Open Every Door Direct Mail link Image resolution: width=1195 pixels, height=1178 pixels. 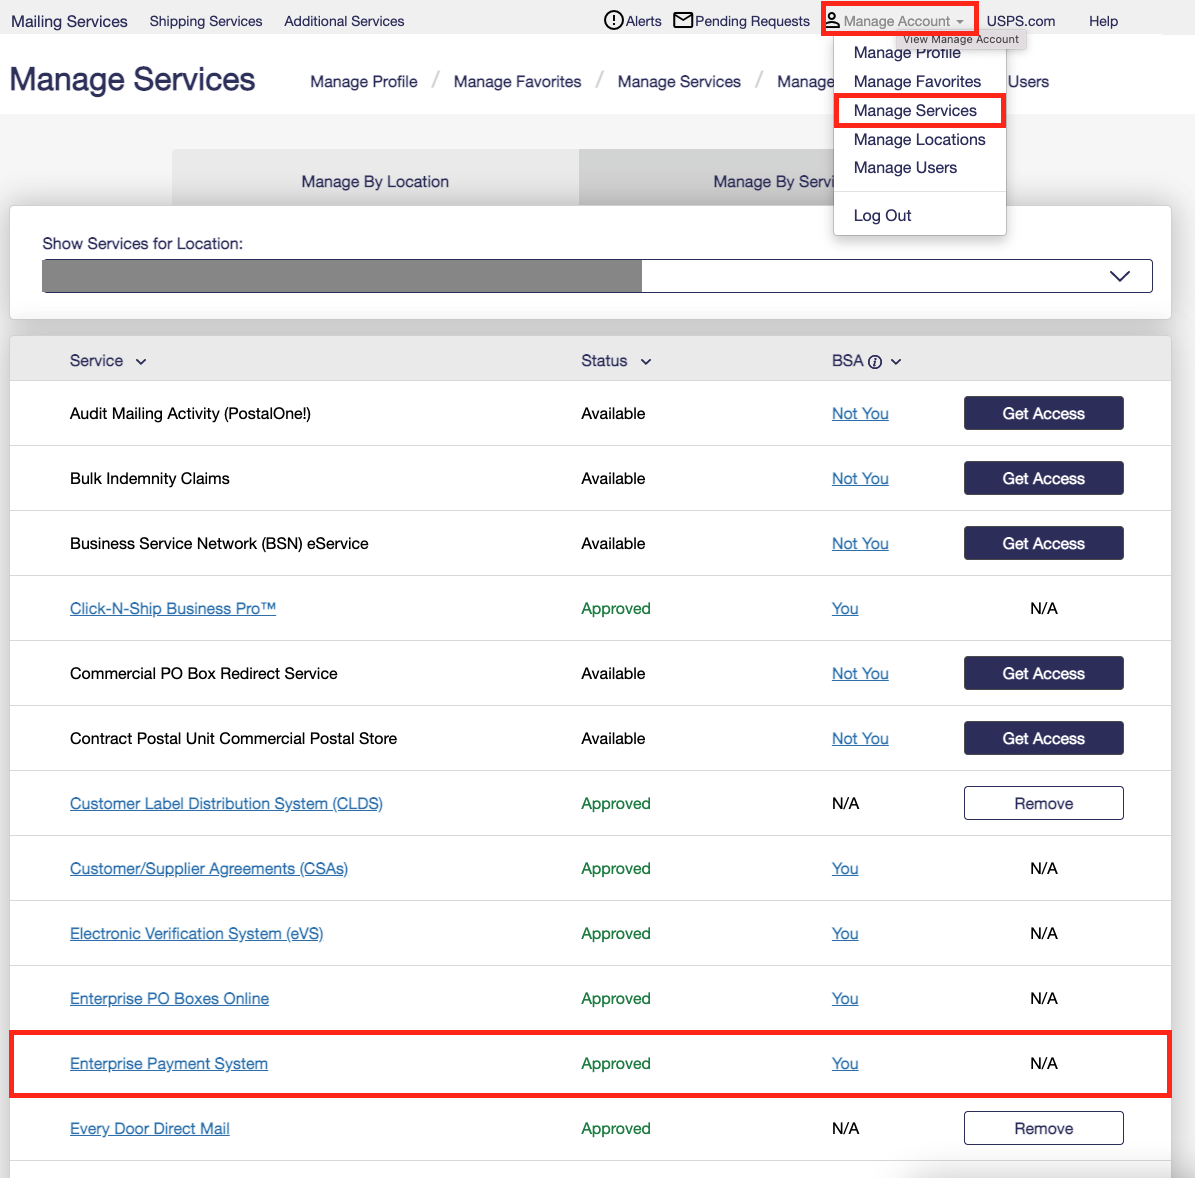click(149, 1128)
